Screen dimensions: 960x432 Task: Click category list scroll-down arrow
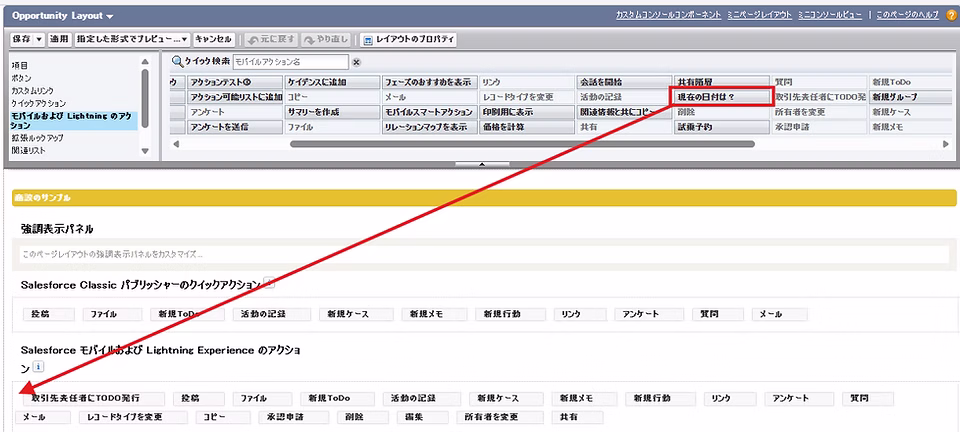(145, 151)
